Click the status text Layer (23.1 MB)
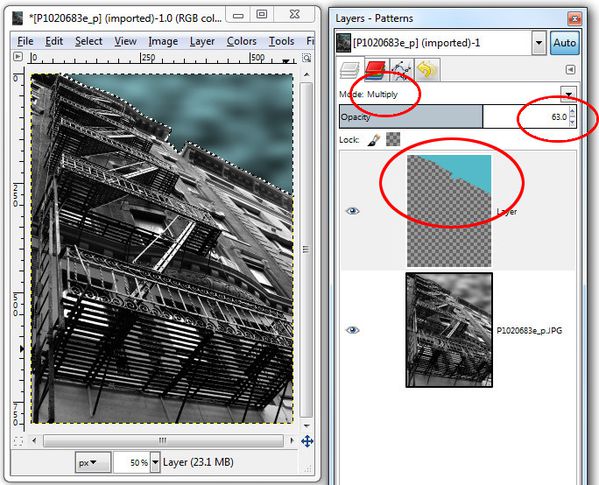Screen dimensions: 599x485 pyautogui.click(x=198, y=462)
